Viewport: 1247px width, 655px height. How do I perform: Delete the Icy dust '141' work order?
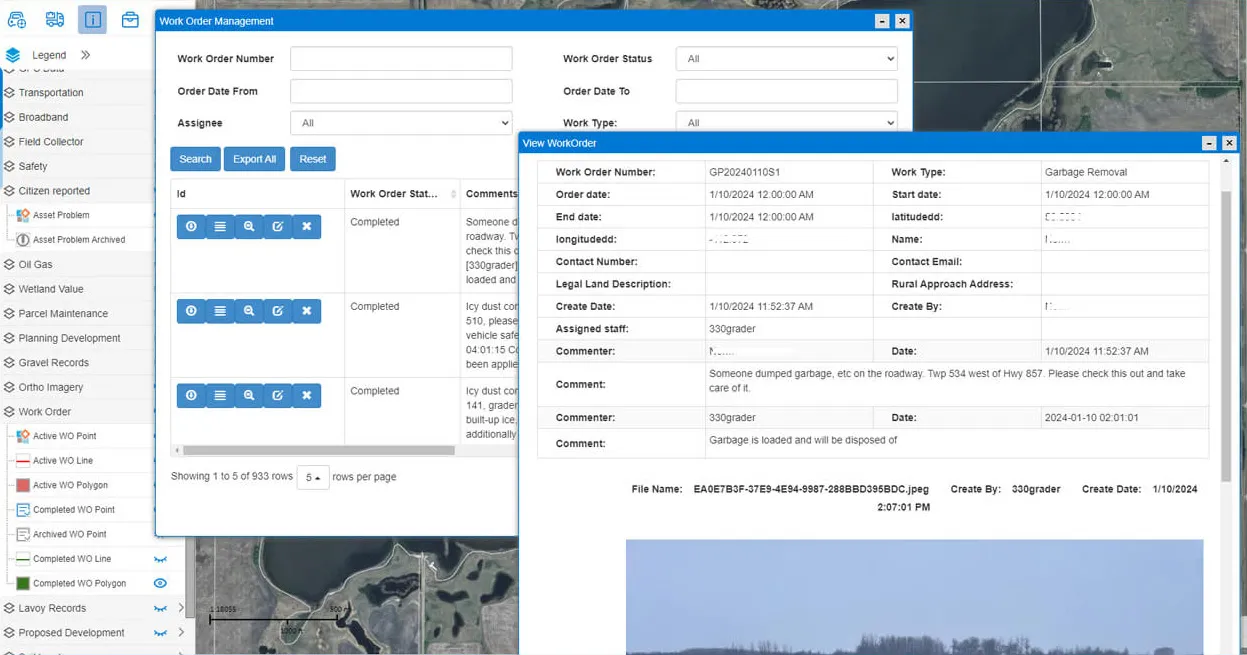(x=307, y=395)
